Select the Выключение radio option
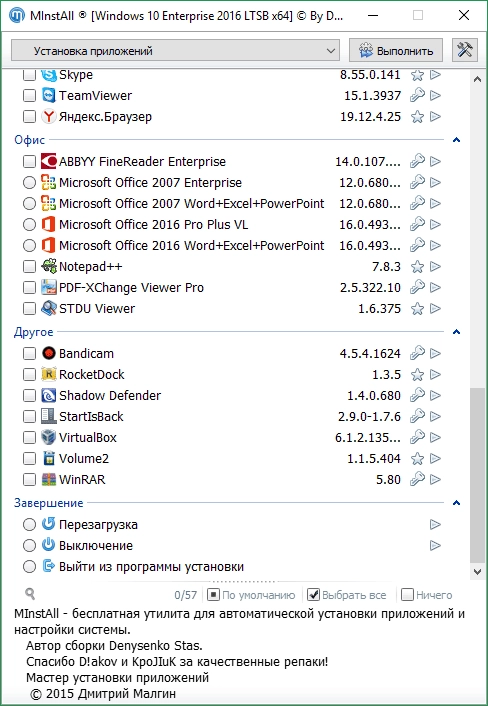This screenshot has height=706, width=488. pos(29,545)
